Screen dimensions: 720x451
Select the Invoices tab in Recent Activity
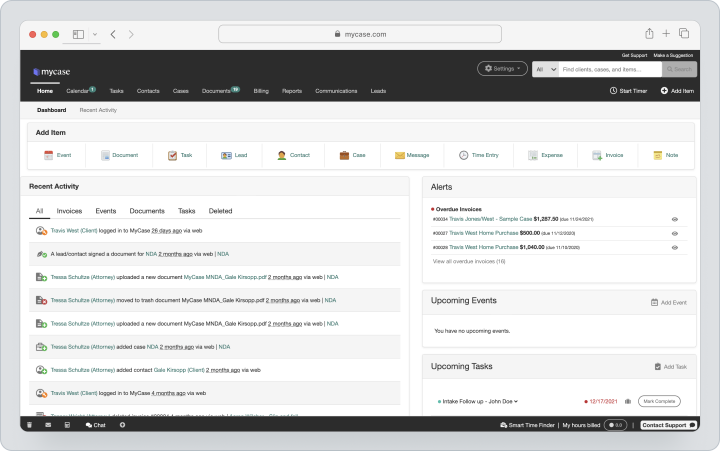pyautogui.click(x=69, y=211)
